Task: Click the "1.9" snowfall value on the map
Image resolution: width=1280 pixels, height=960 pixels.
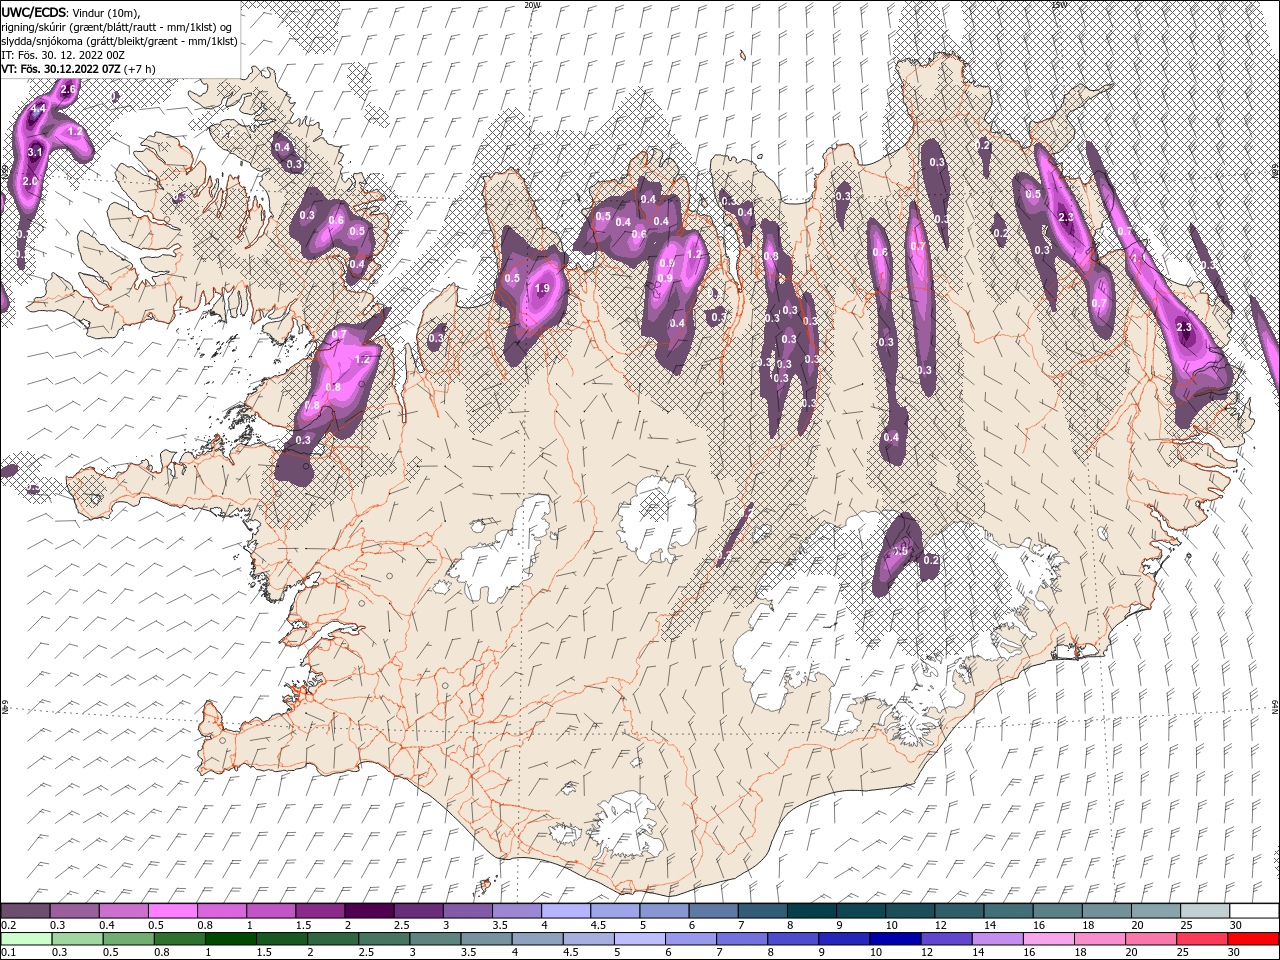Action: [x=542, y=288]
